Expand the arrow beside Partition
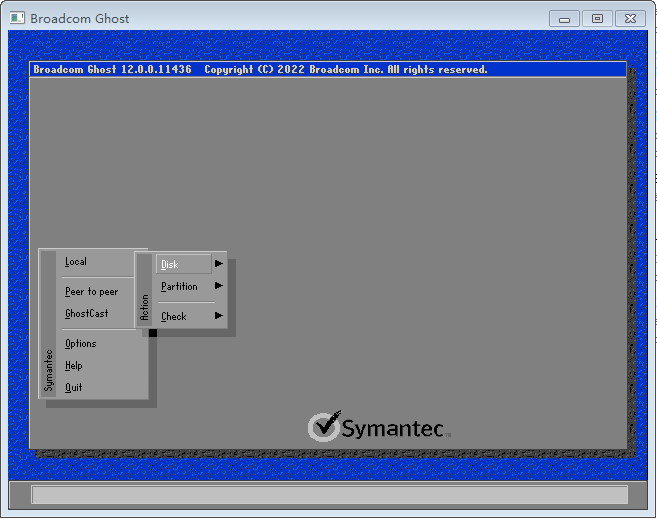The height and width of the screenshot is (519, 657). coord(218,286)
